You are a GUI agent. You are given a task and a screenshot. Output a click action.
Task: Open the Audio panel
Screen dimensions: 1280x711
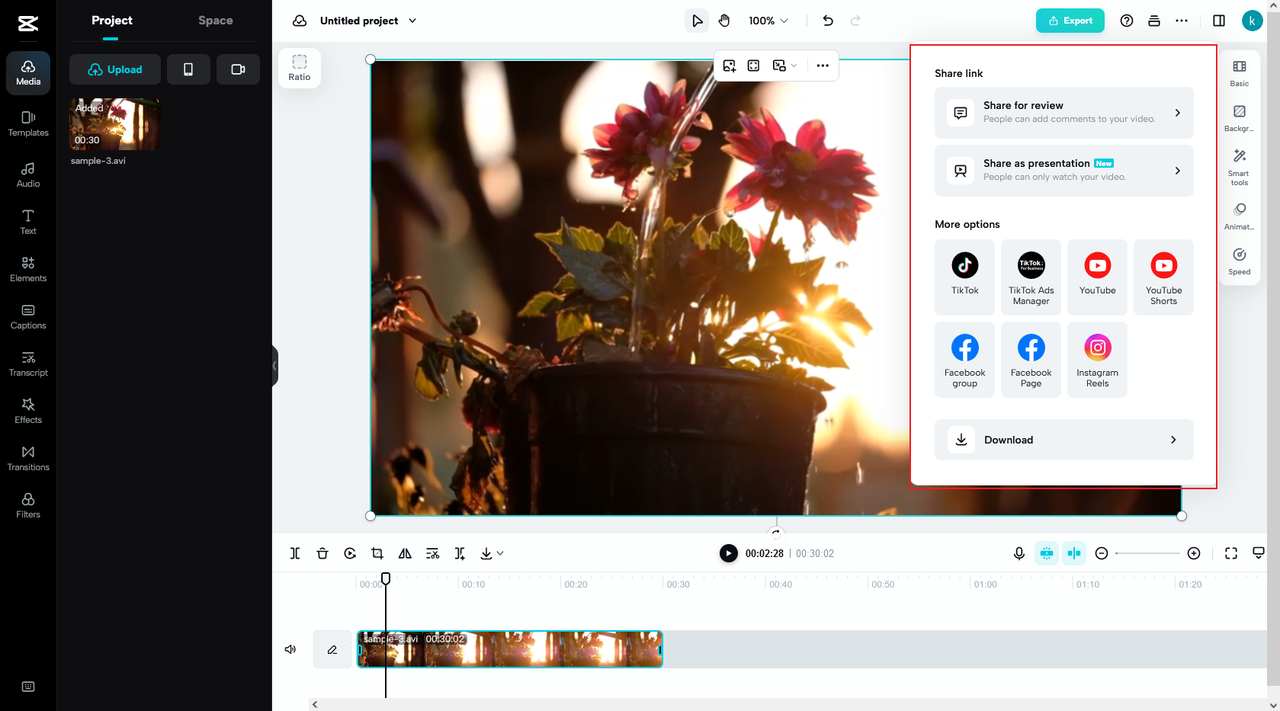28,175
